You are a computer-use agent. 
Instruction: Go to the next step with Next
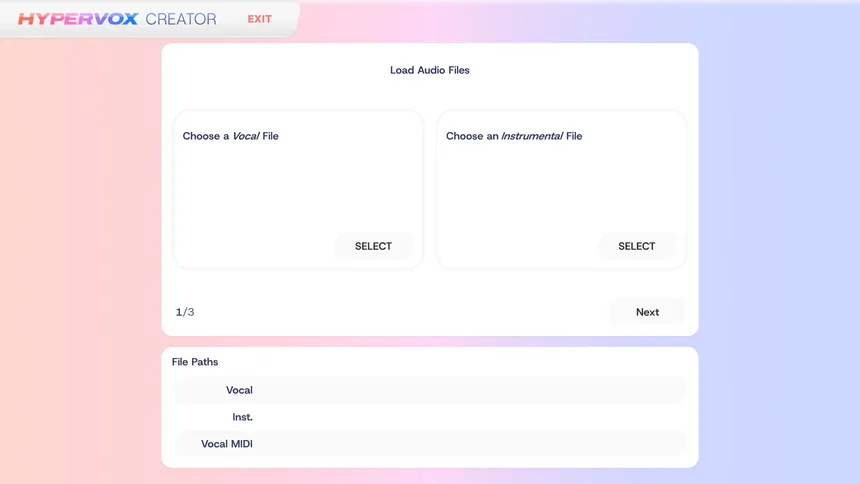[x=647, y=312]
